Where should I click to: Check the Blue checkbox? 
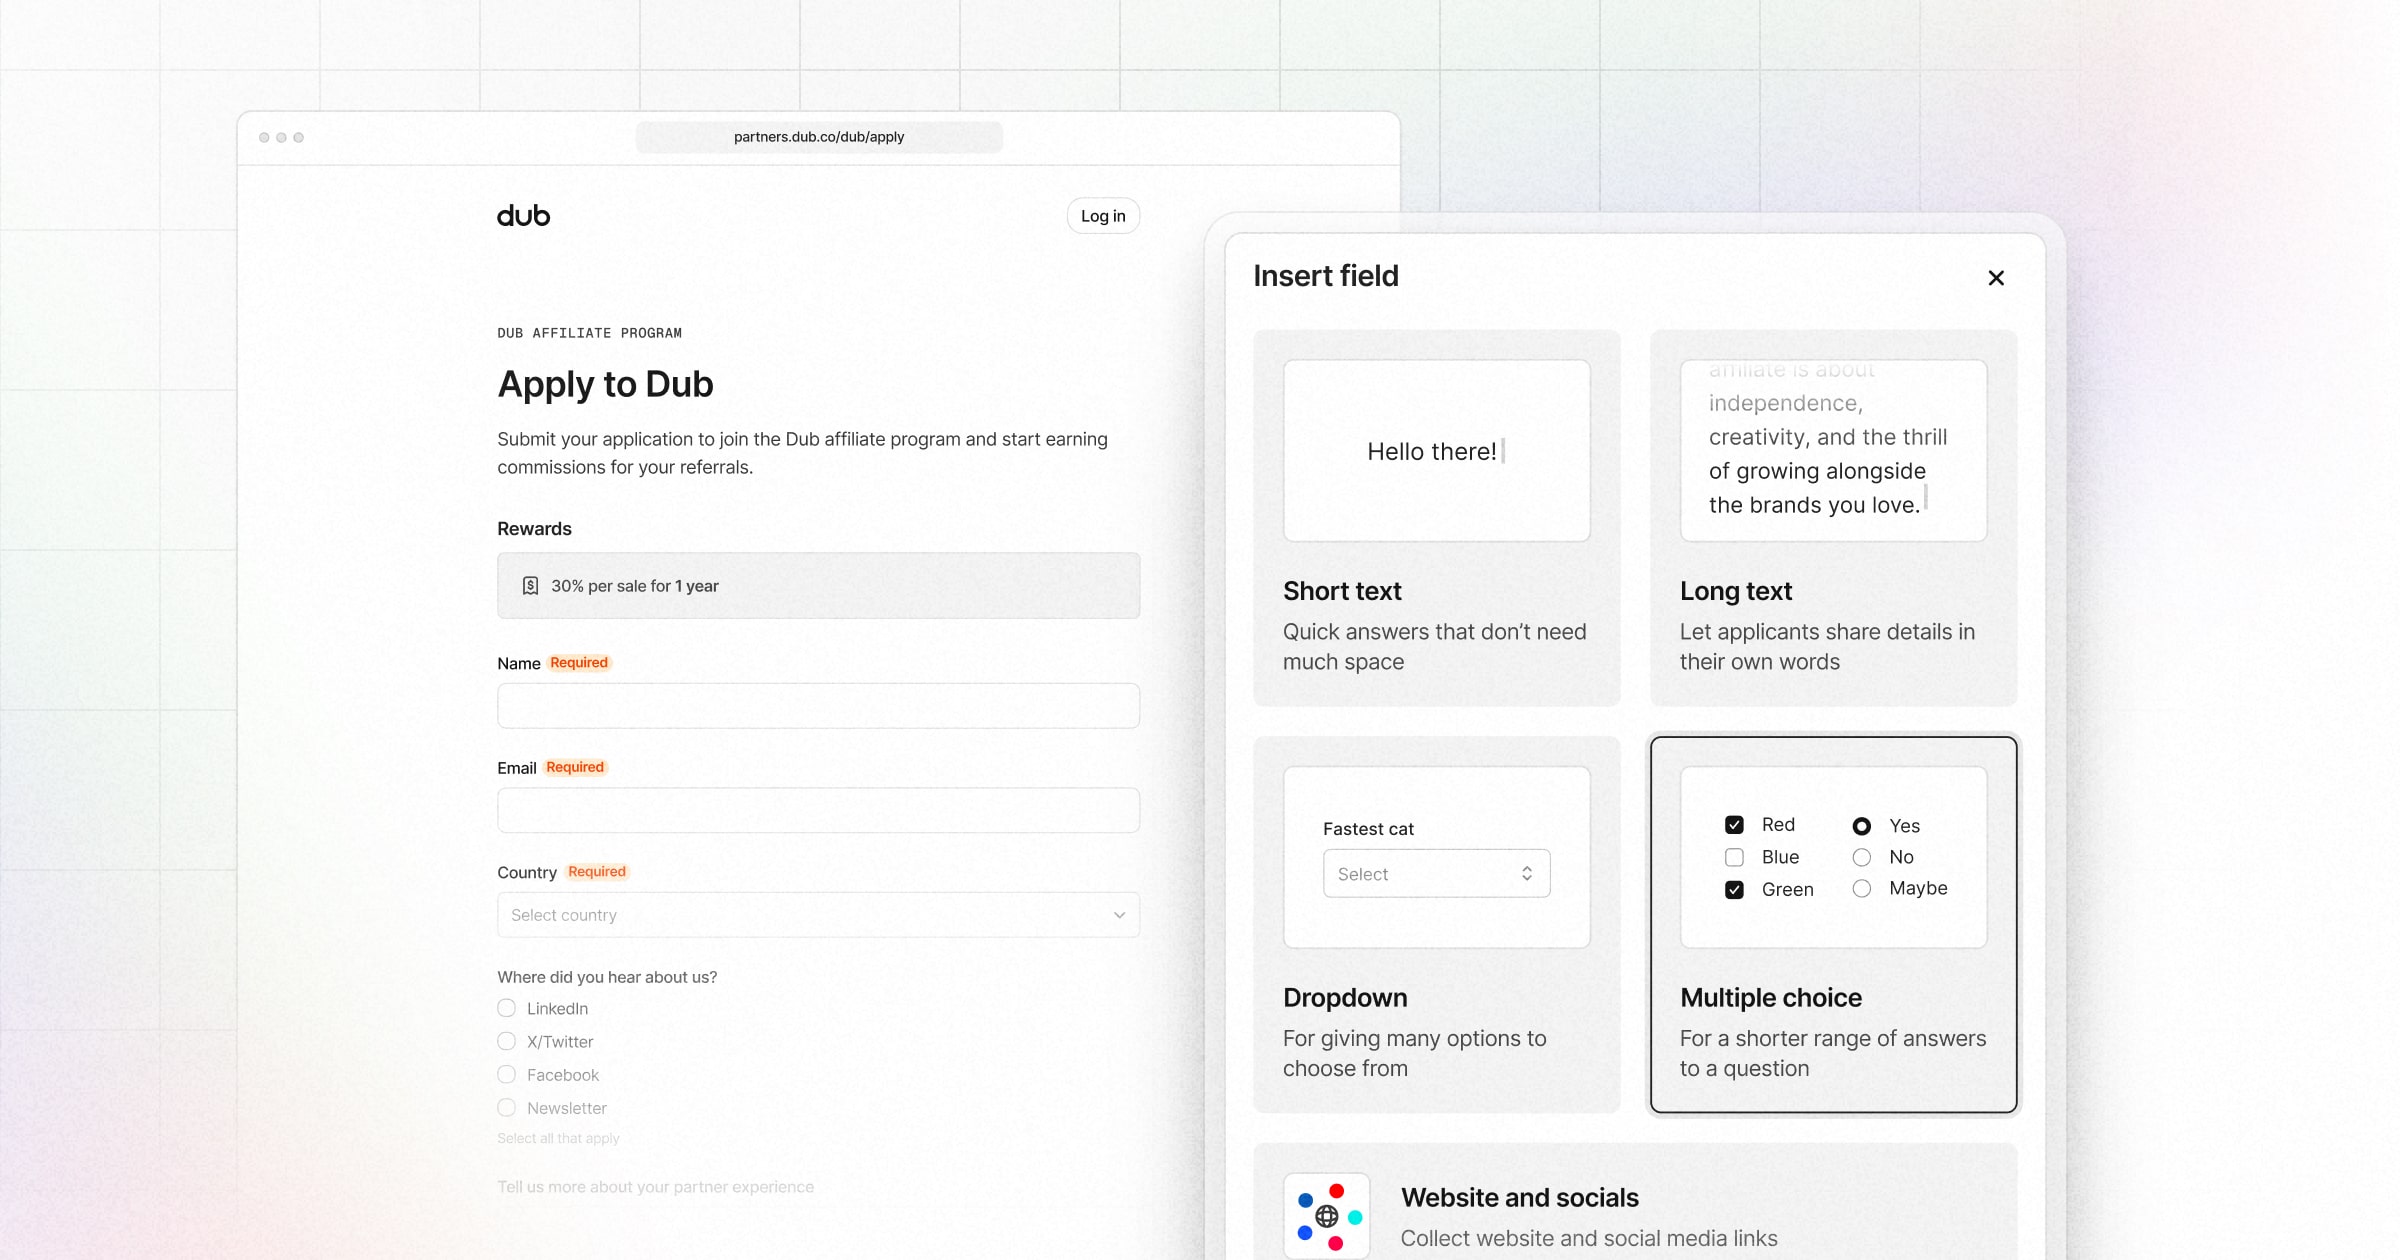click(1734, 858)
